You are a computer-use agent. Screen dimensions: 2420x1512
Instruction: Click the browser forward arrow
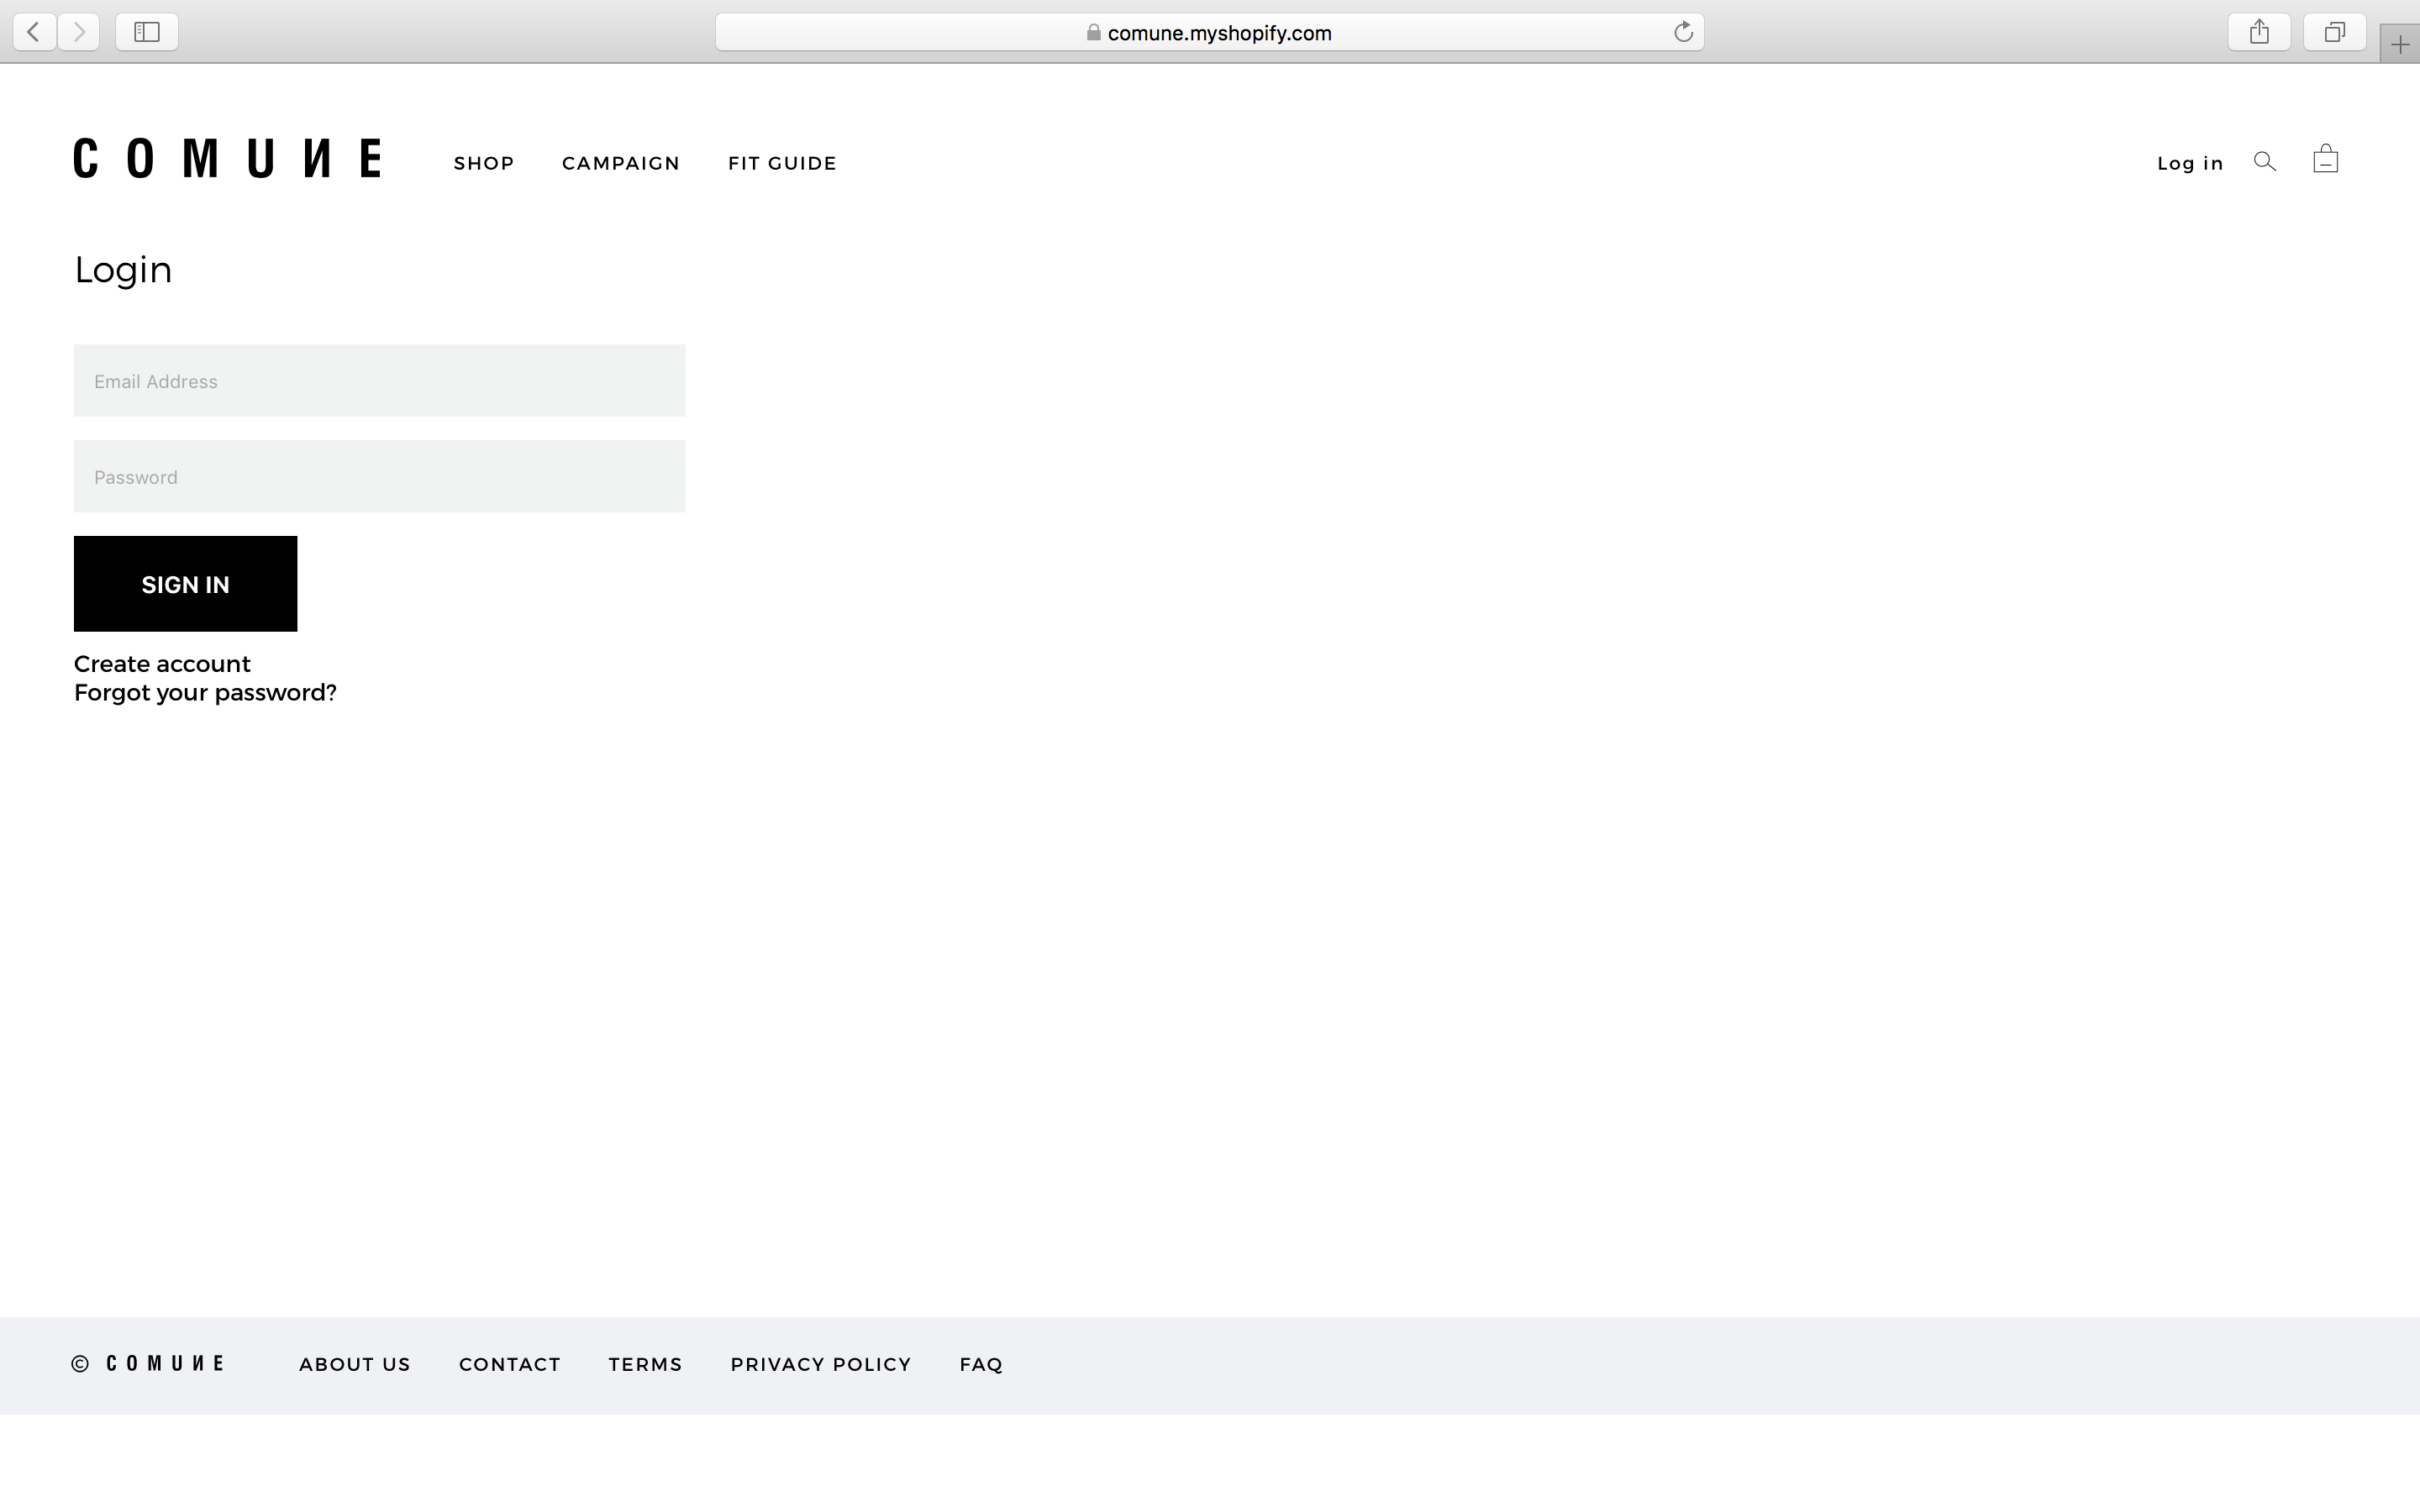pos(79,32)
